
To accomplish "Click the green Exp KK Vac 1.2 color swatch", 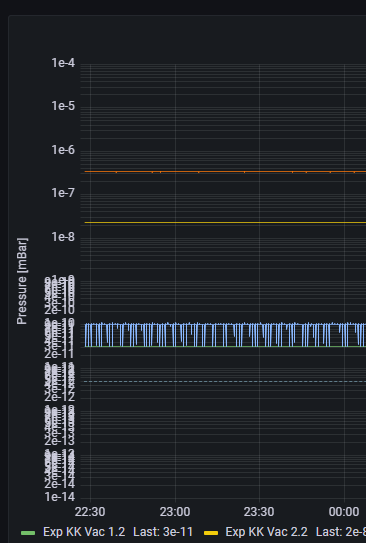I will (28, 533).
